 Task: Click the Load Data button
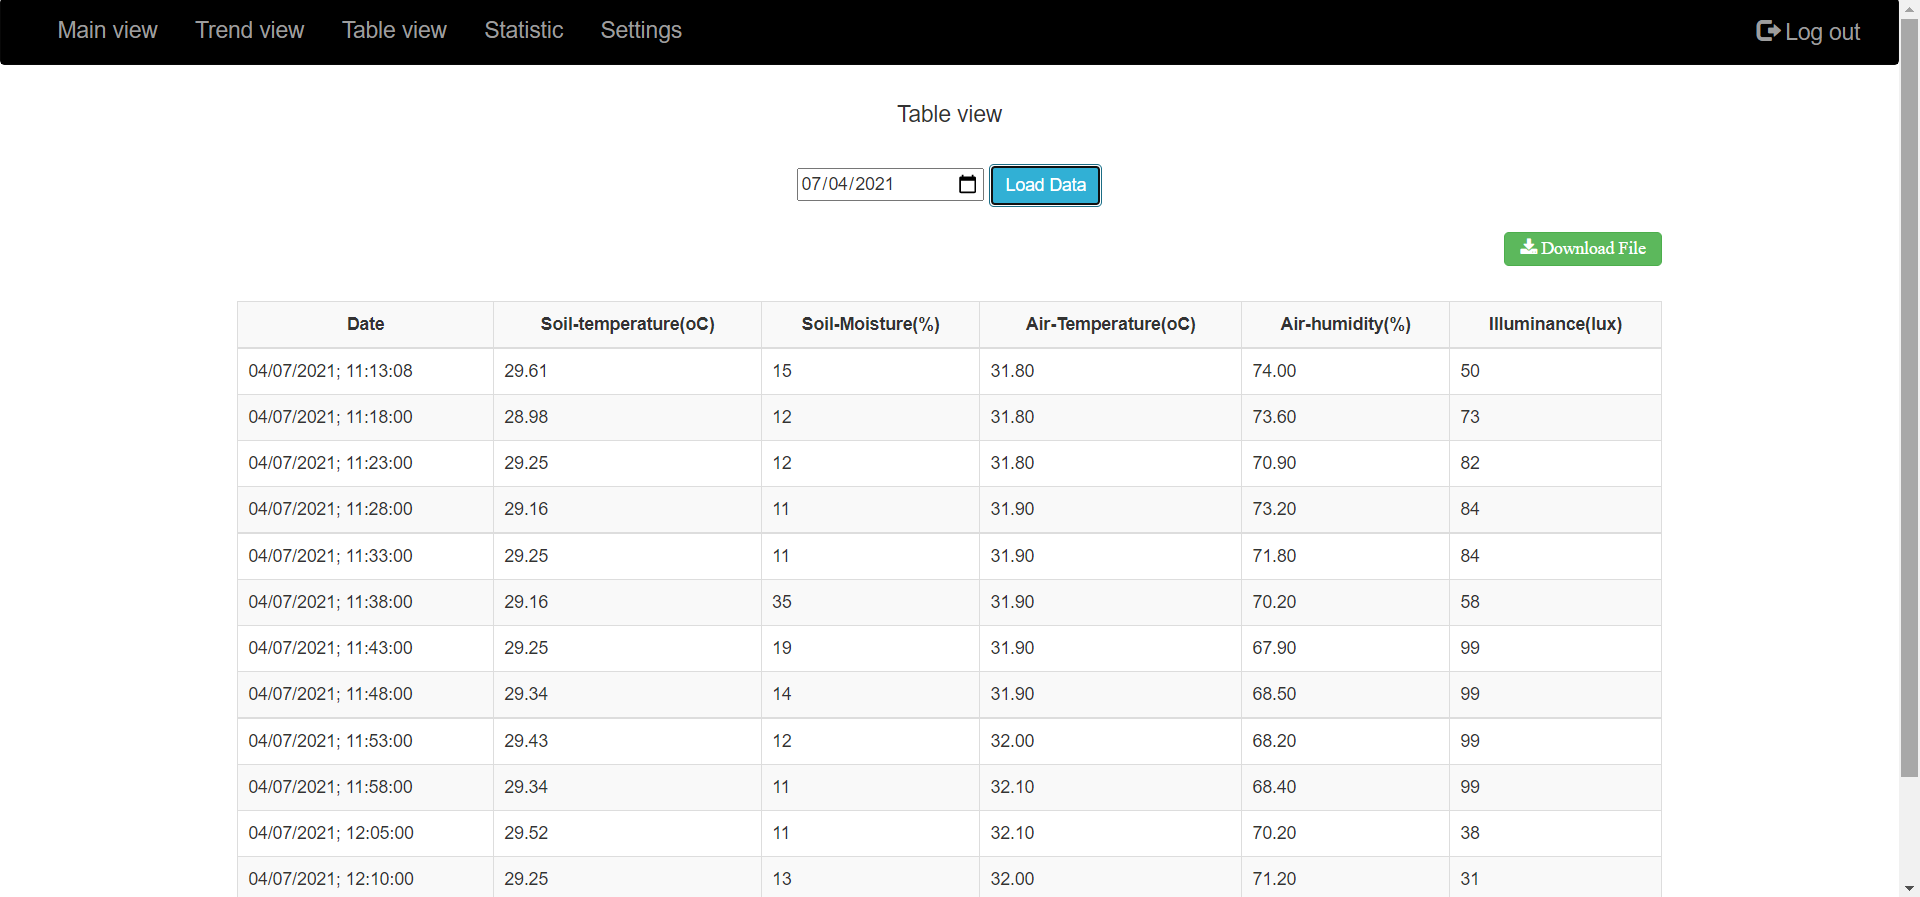point(1045,185)
